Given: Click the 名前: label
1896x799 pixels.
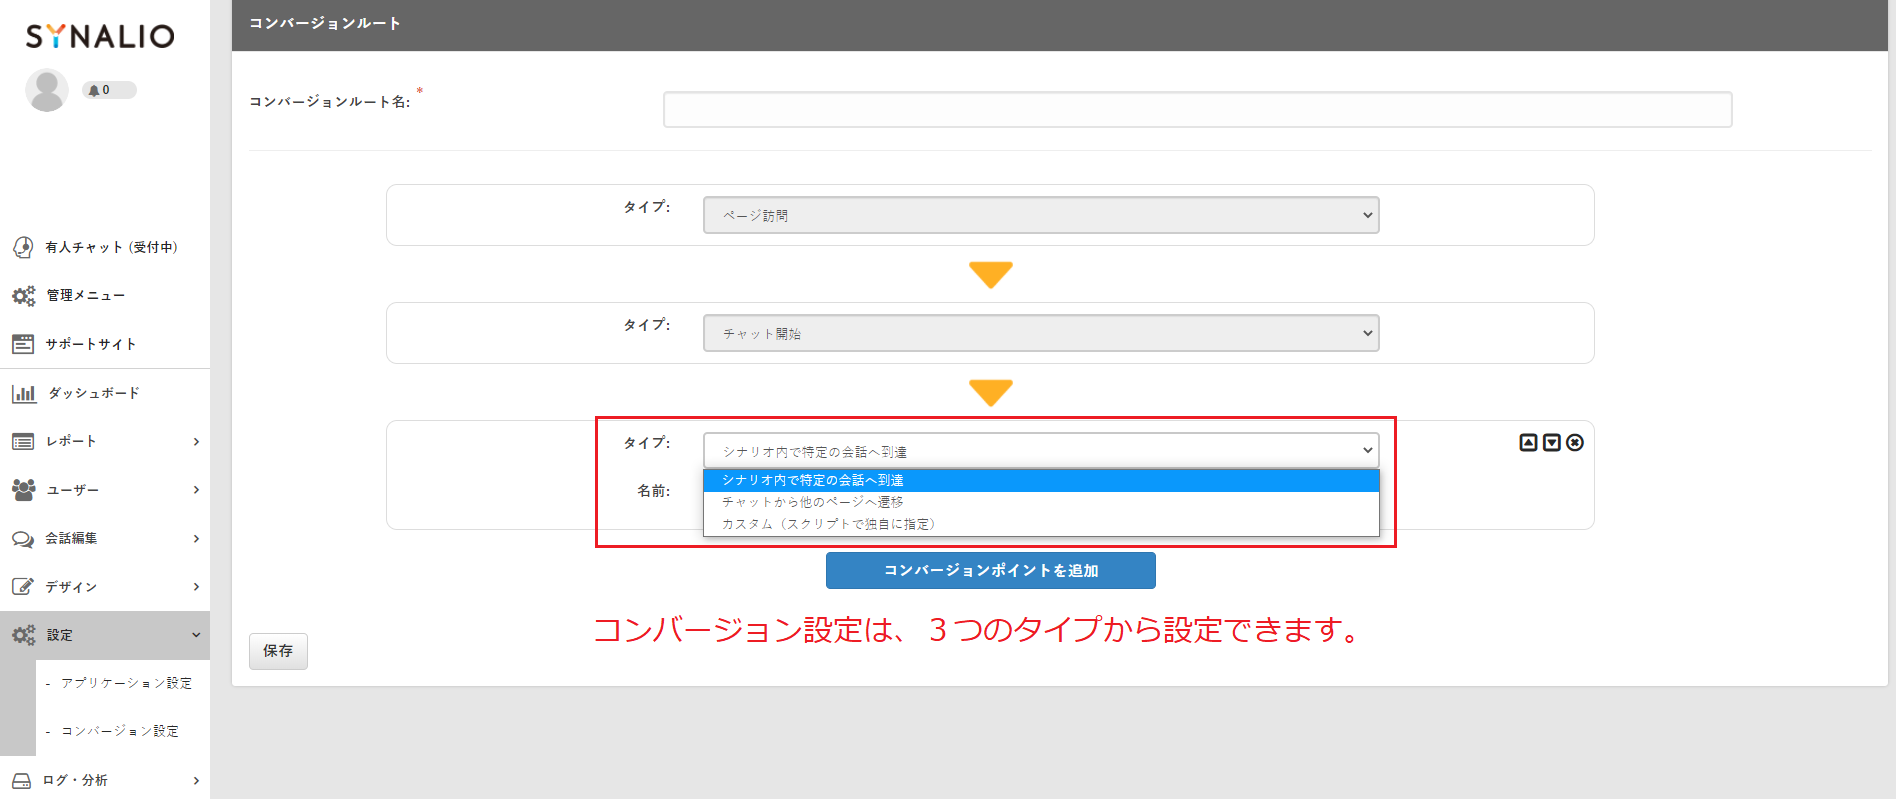Looking at the screenshot, I should (654, 491).
